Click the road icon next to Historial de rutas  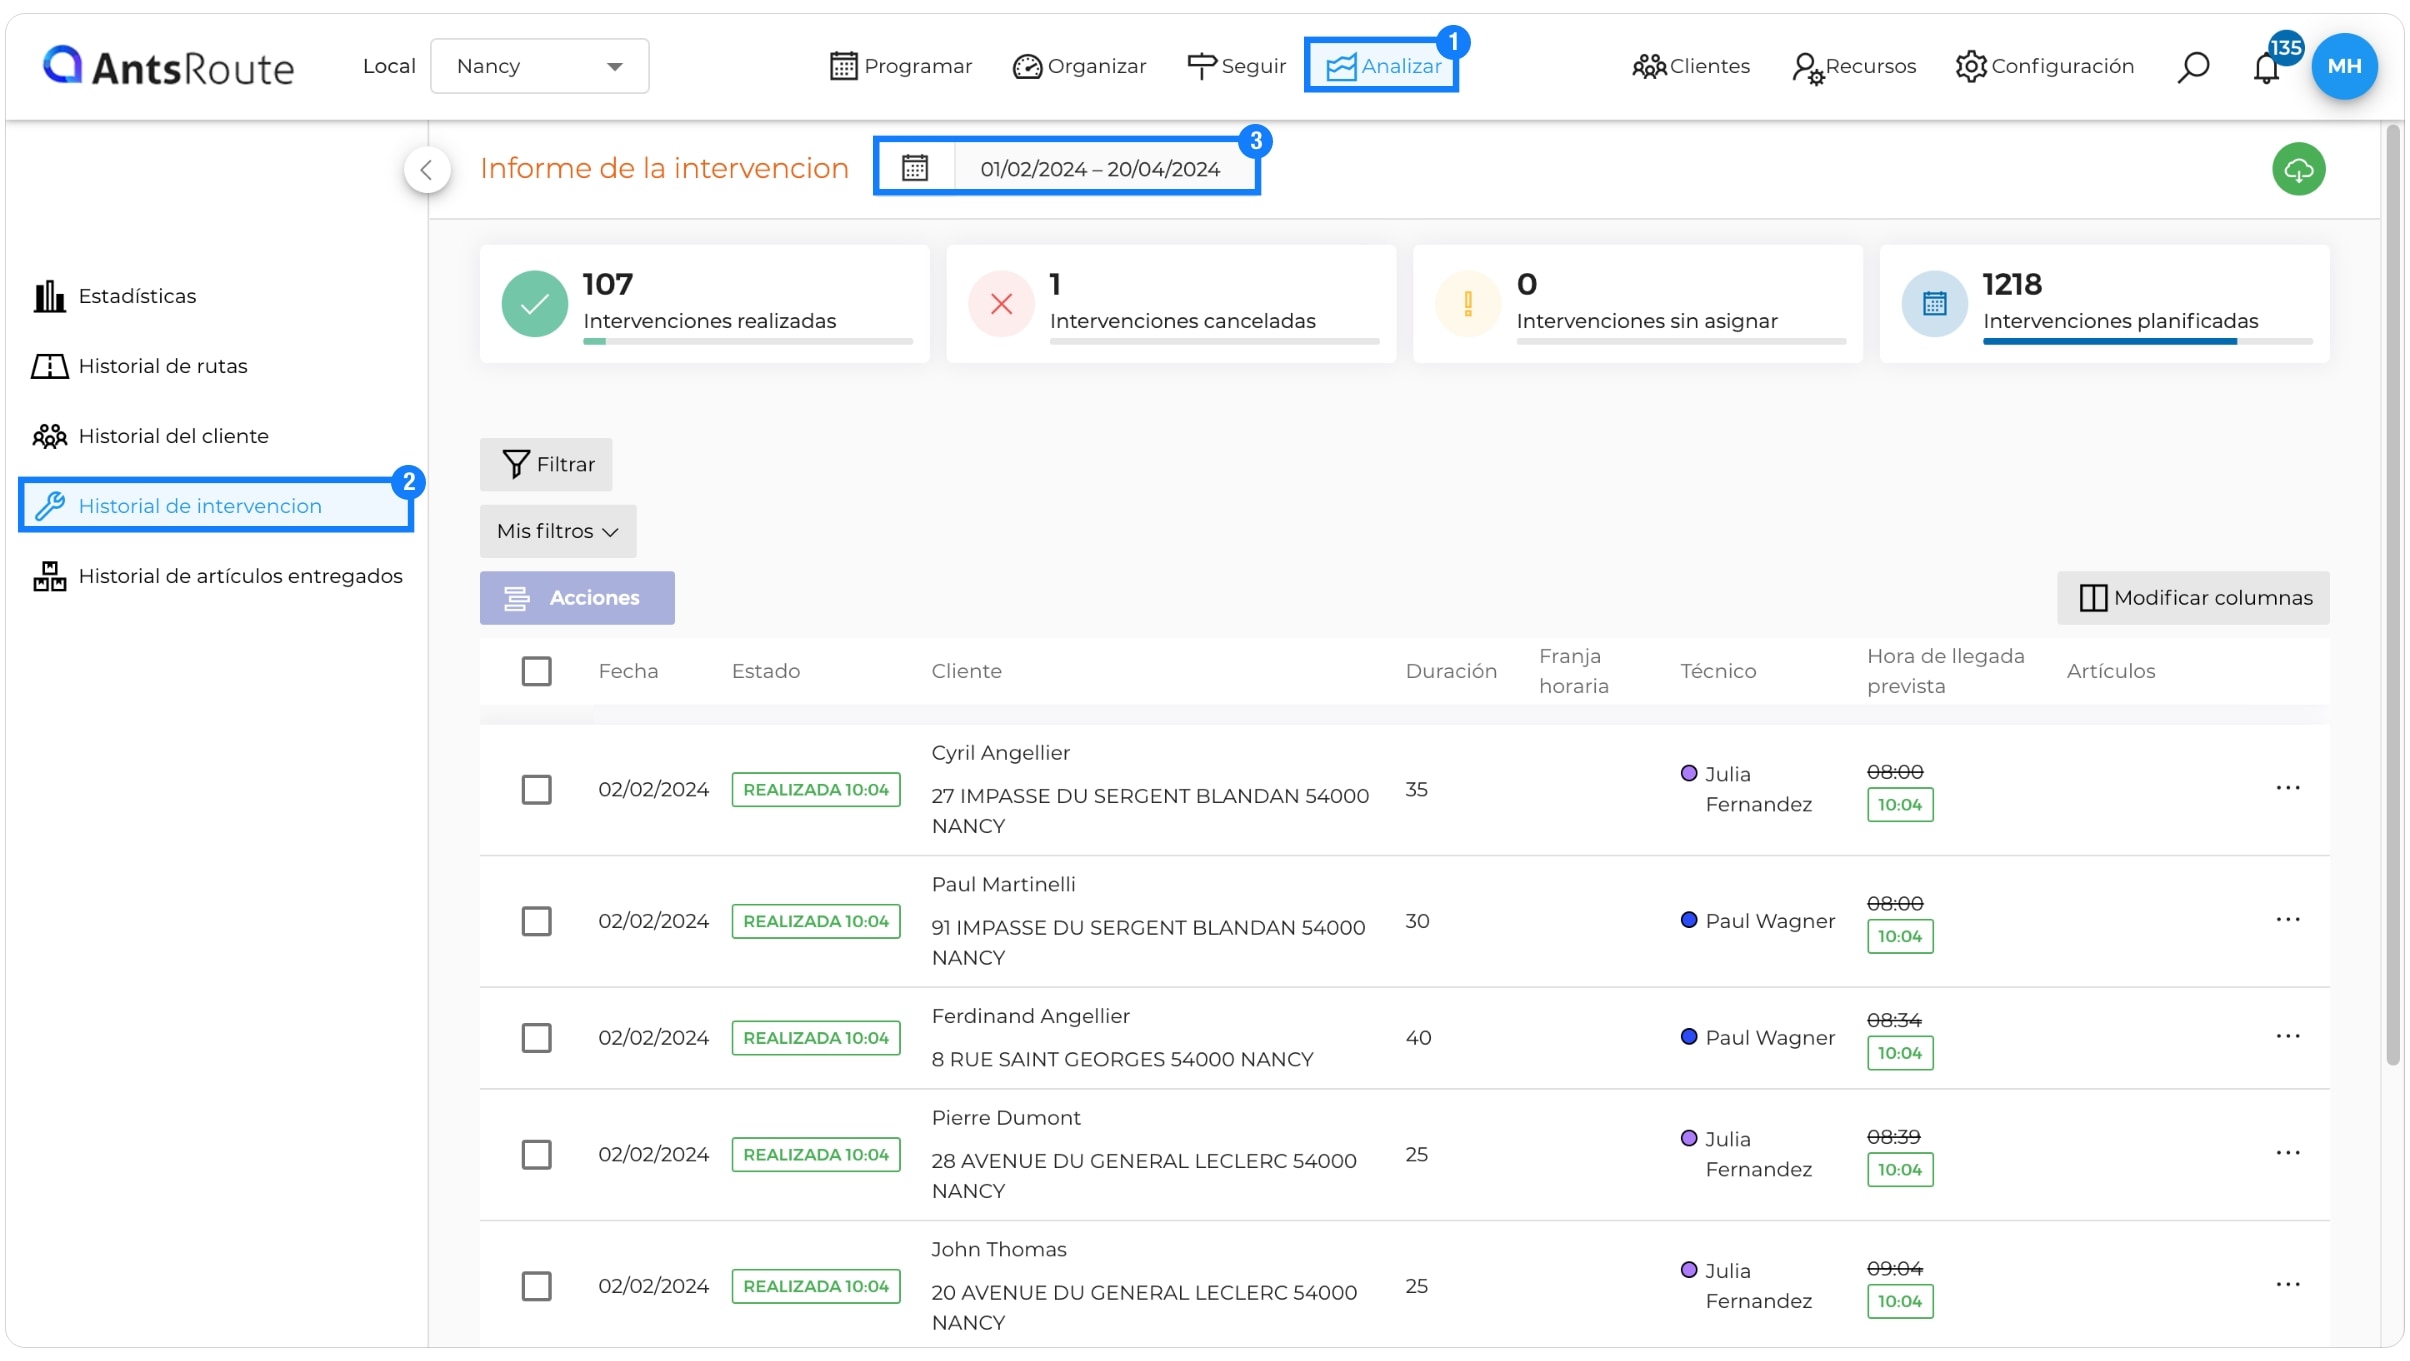point(49,366)
